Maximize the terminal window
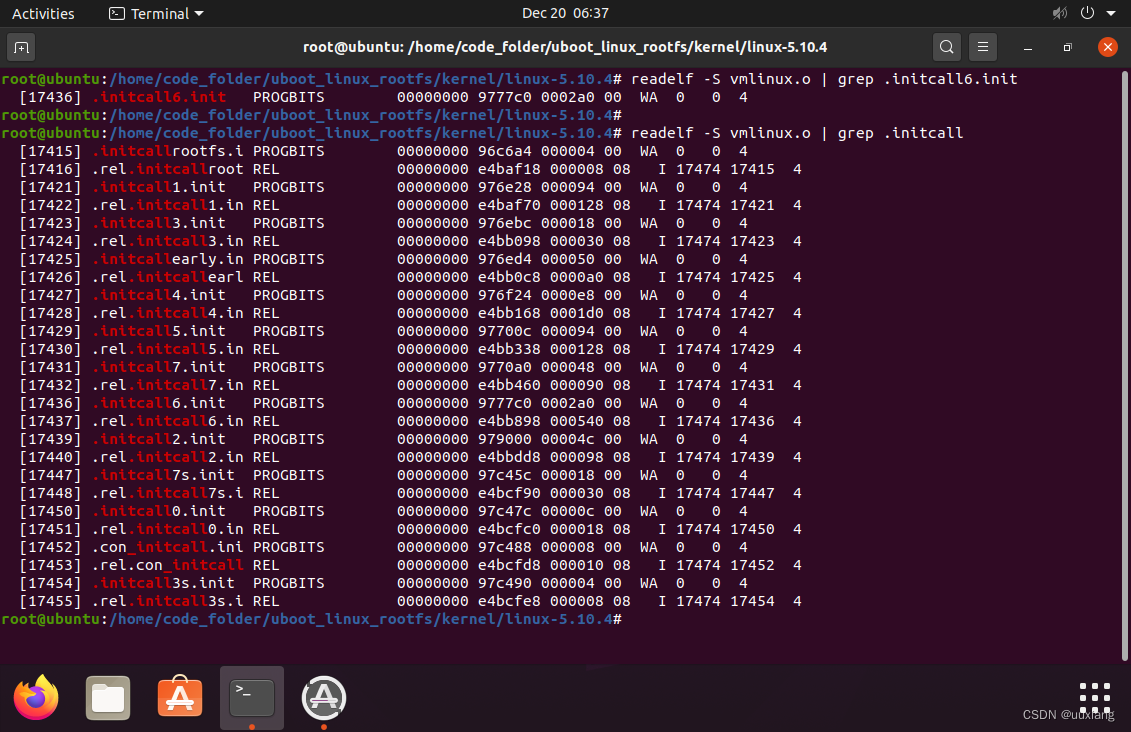1131x732 pixels. tap(1068, 48)
